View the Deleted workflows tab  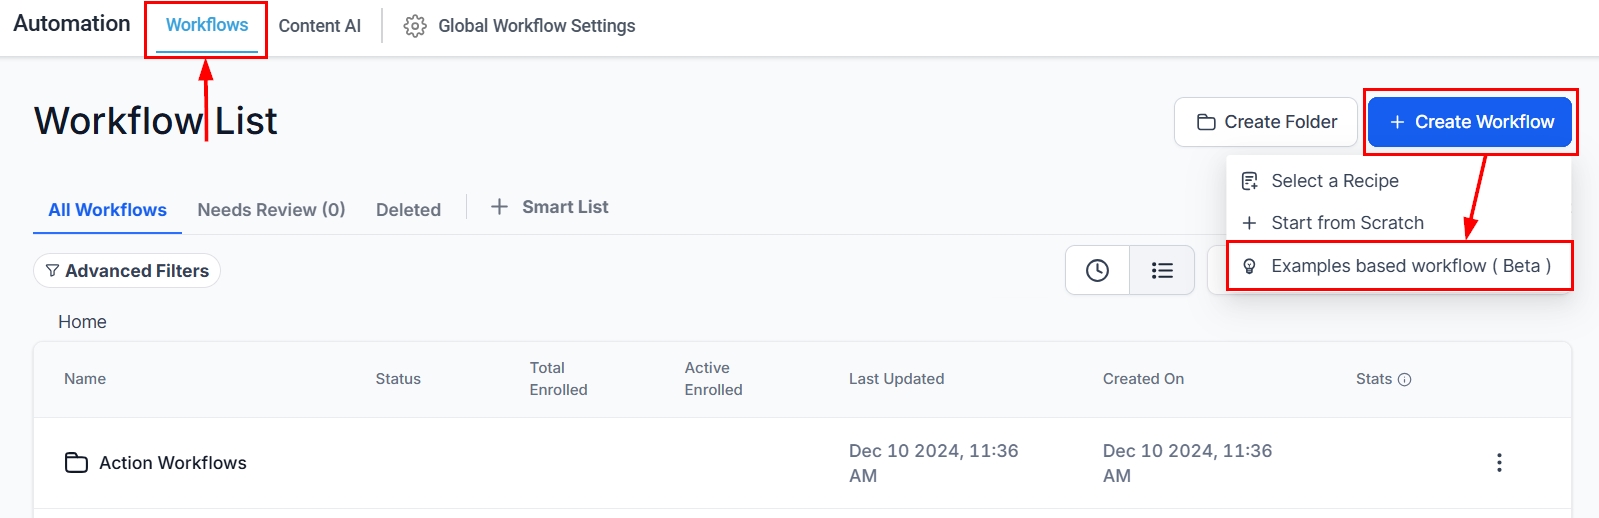point(408,210)
